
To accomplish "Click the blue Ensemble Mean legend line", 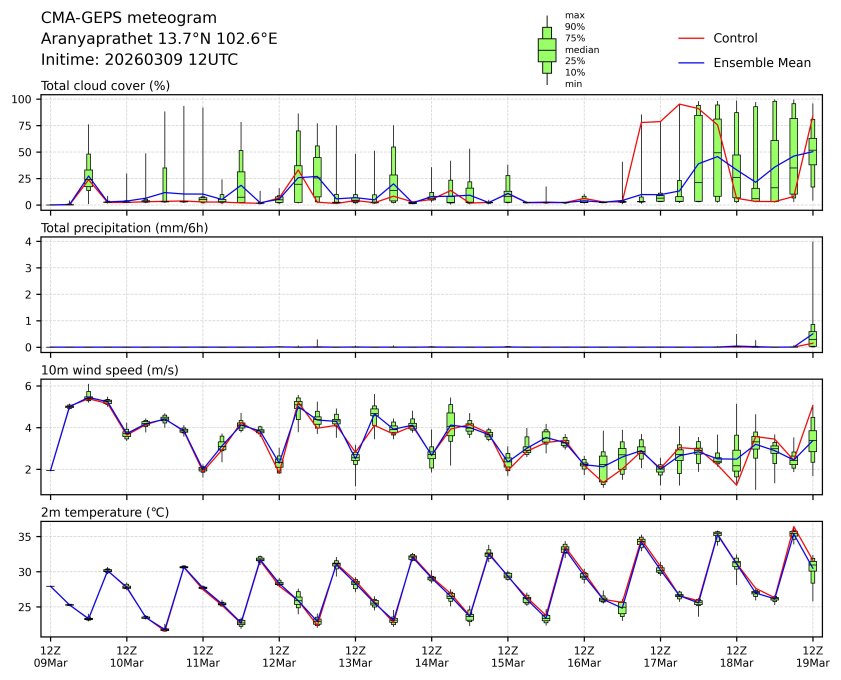I will pyautogui.click(x=693, y=63).
